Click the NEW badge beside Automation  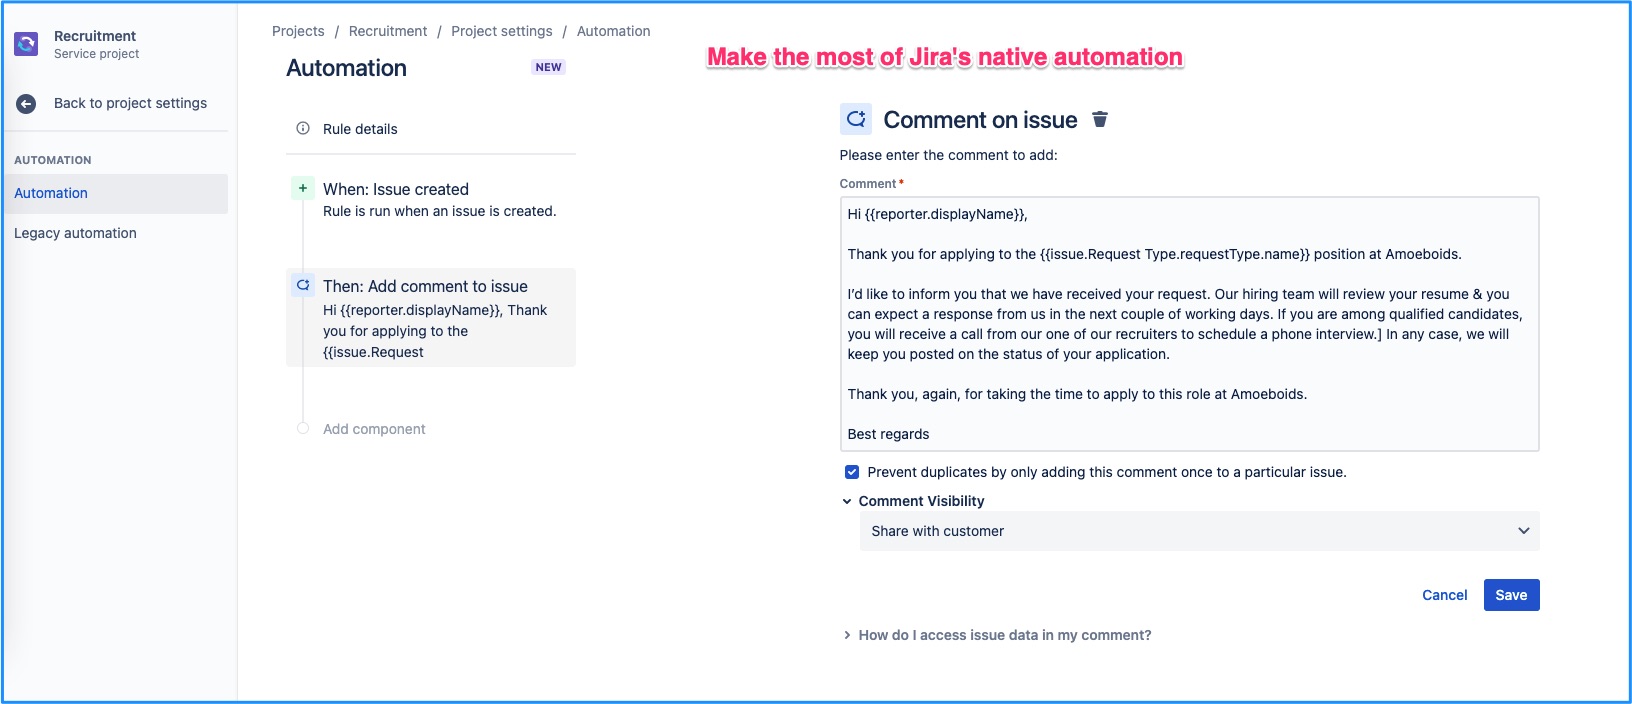(x=548, y=67)
